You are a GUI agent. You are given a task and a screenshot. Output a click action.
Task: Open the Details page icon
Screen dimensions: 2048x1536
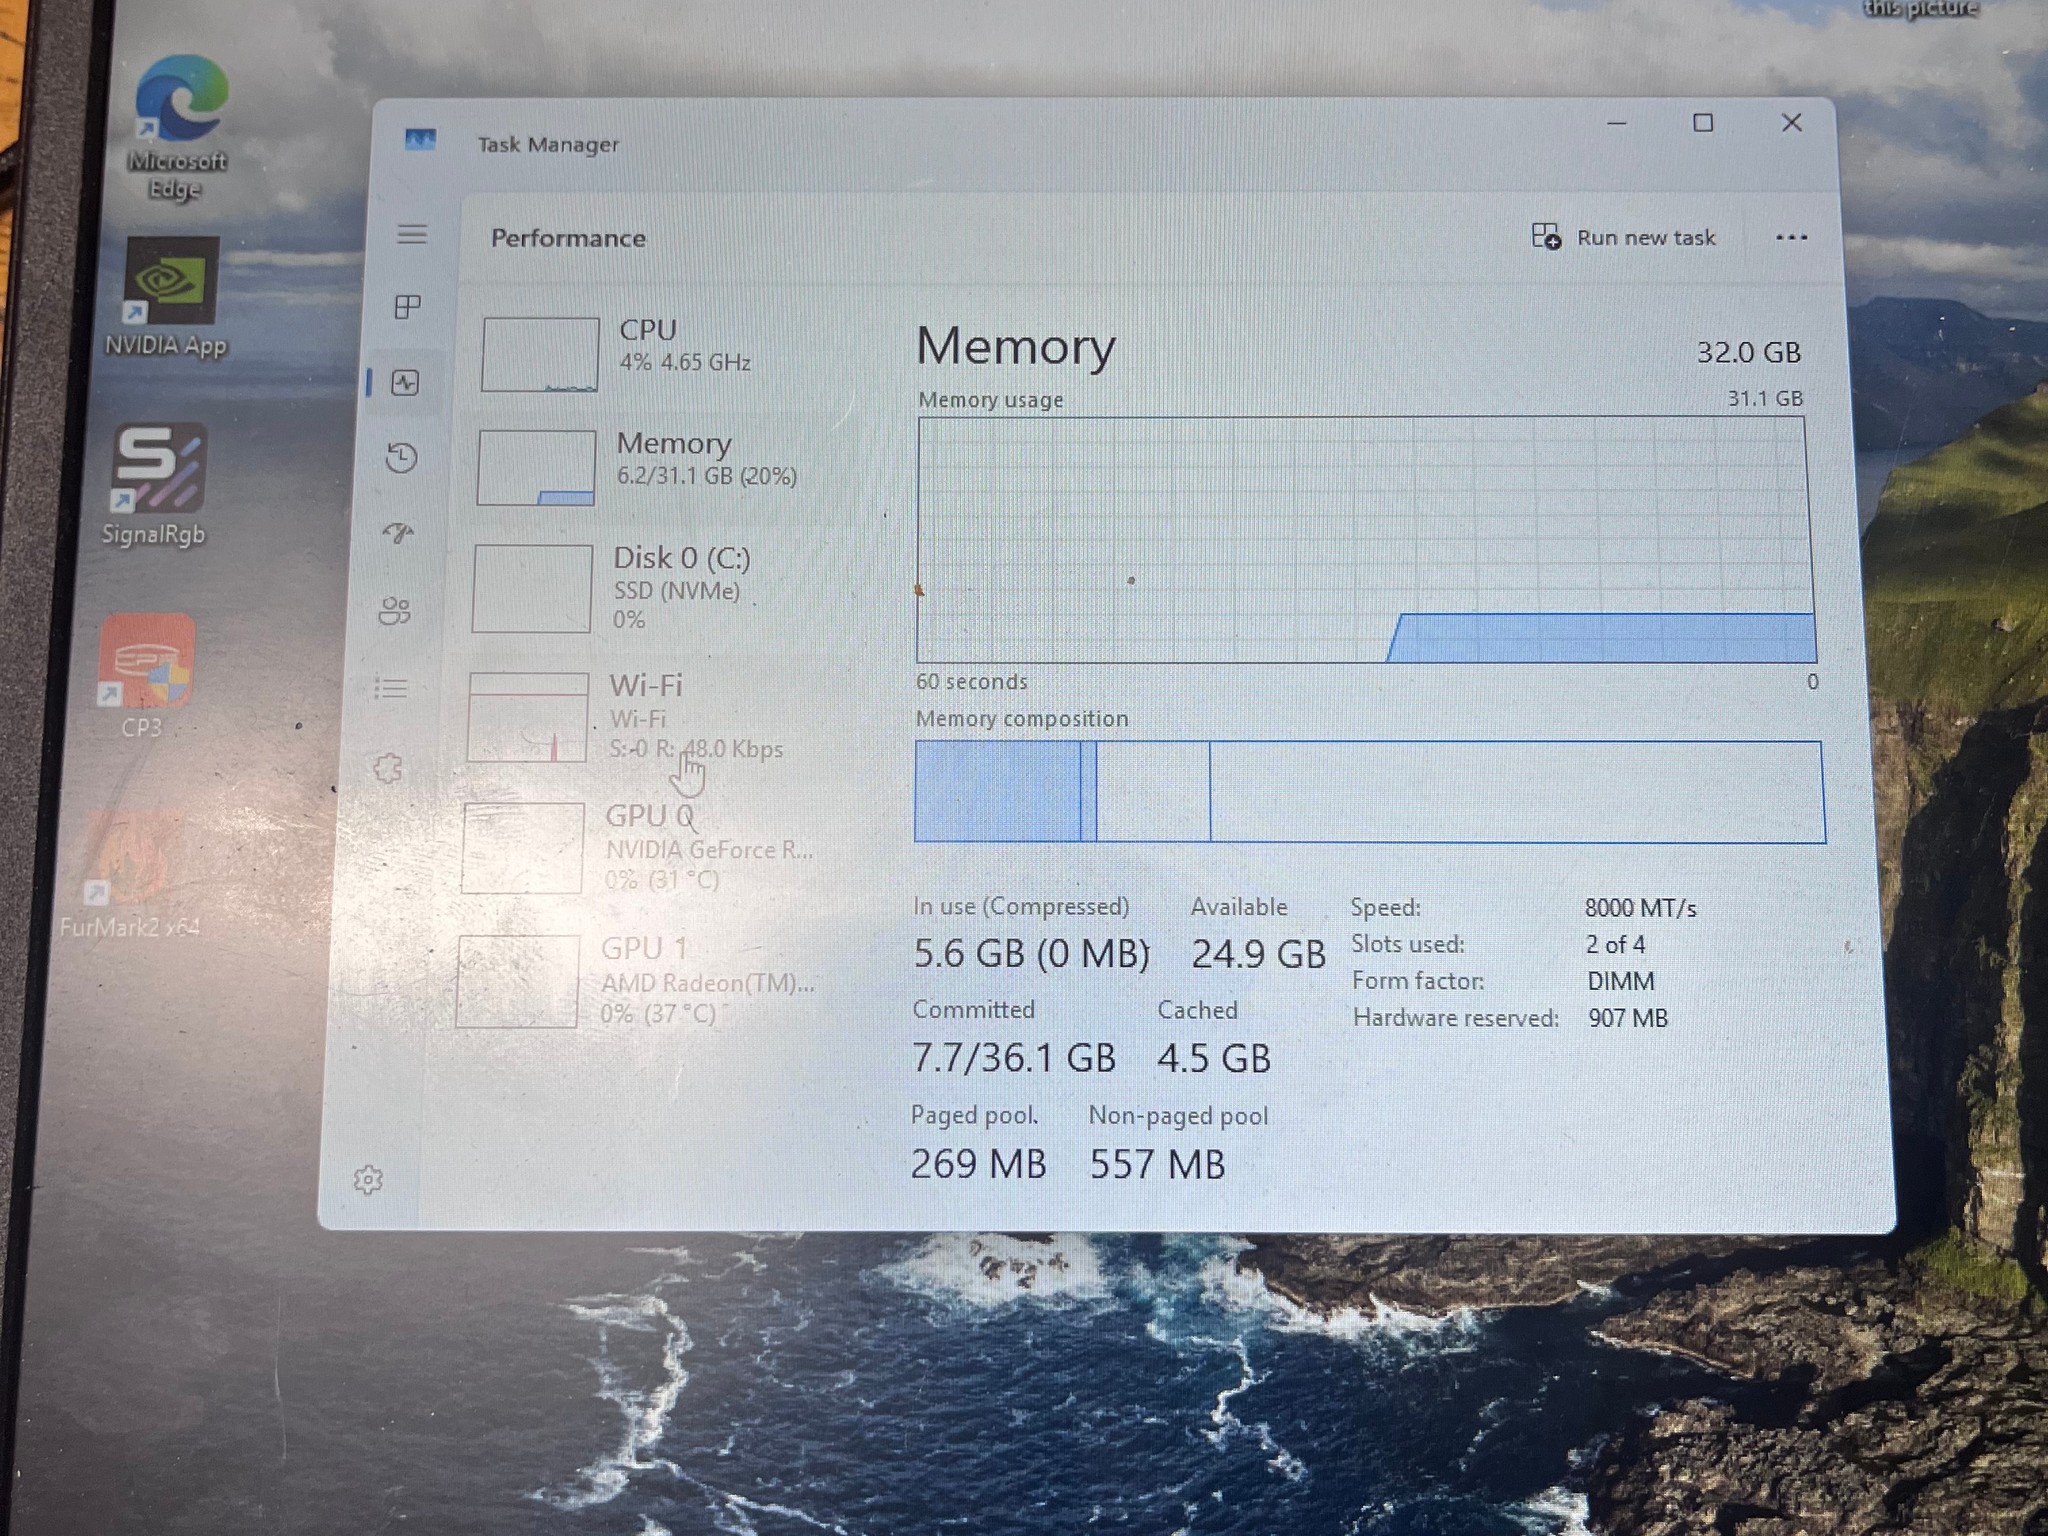pos(391,688)
